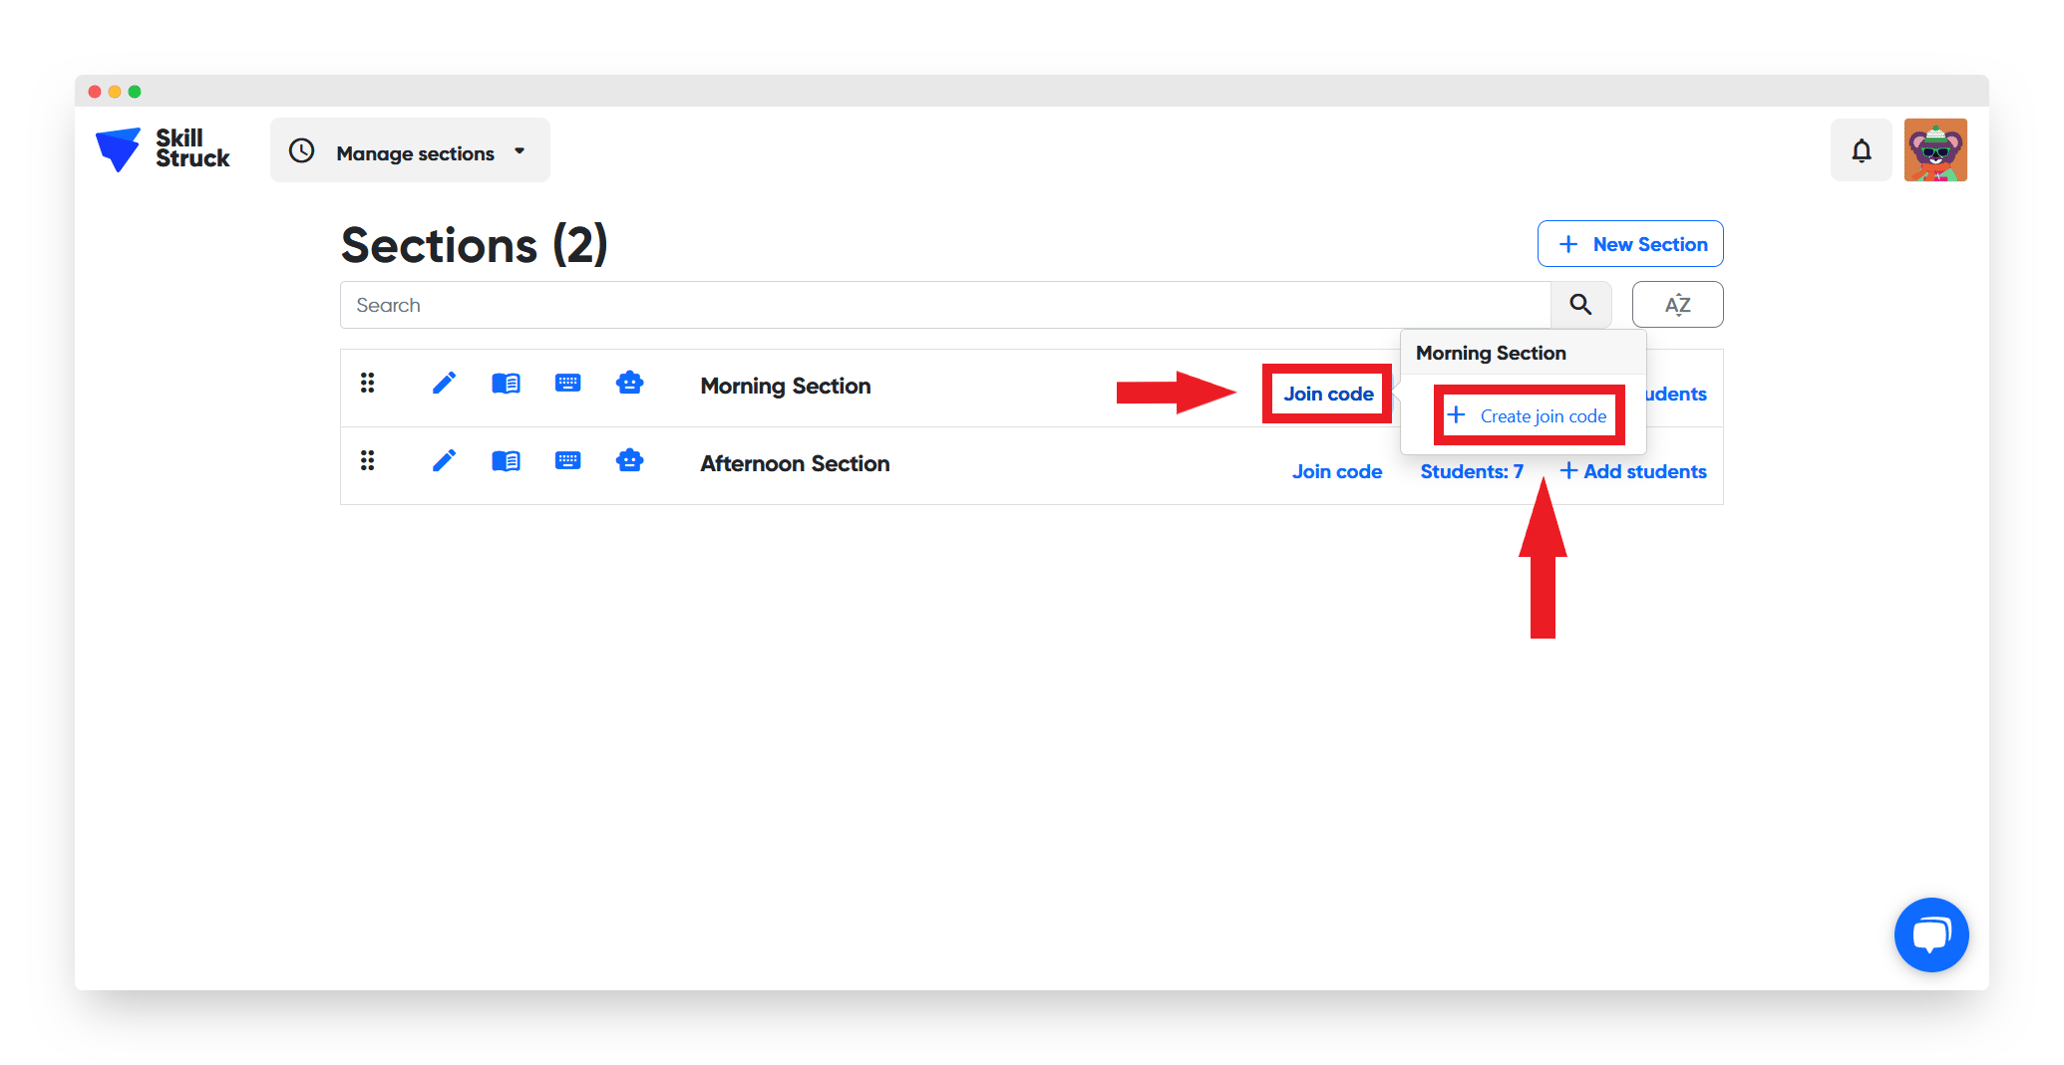Screen dimensions: 2064x1065
Task: Open the curriculum book icon for Morning Section
Action: pyautogui.click(x=507, y=382)
